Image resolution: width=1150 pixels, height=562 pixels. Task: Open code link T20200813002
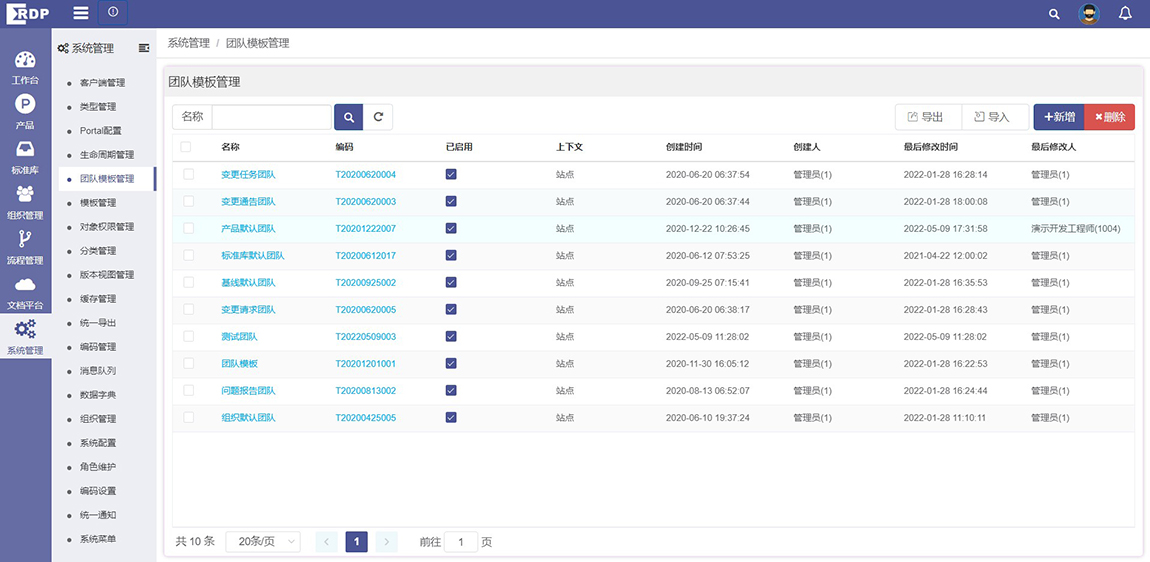coord(365,390)
